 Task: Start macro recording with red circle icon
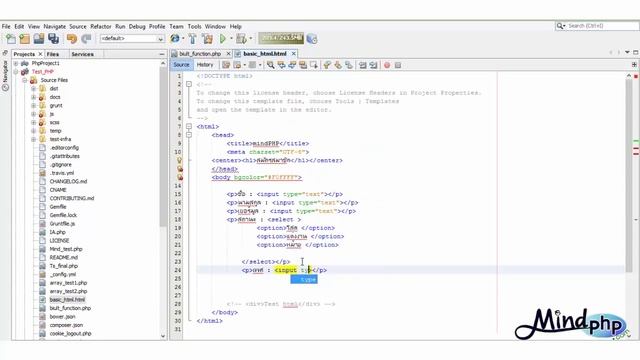point(387,65)
